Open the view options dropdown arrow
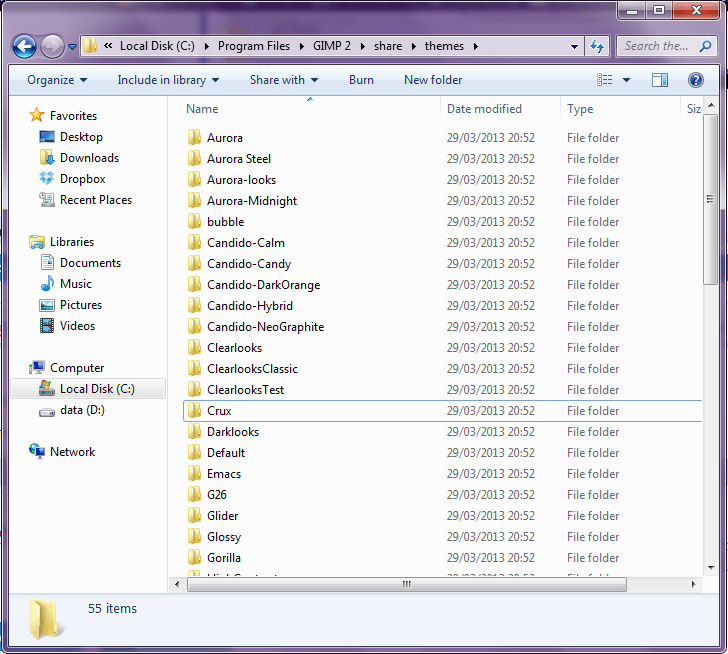728x654 pixels. [x=627, y=80]
